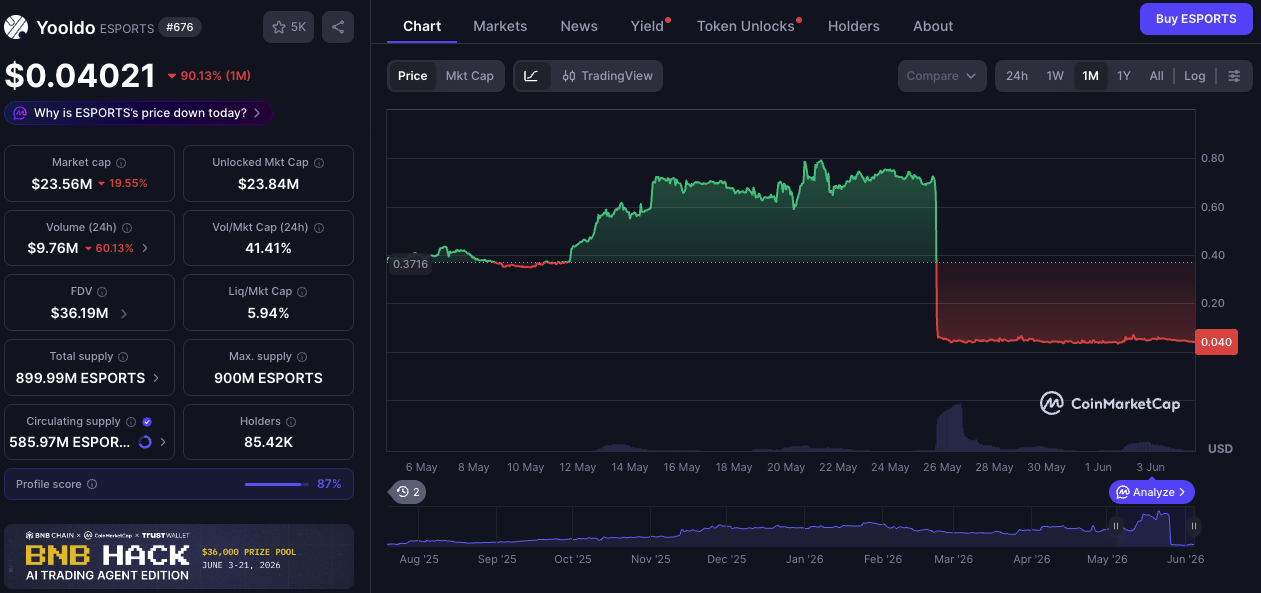Click the Yooldo coin logo

[16, 27]
